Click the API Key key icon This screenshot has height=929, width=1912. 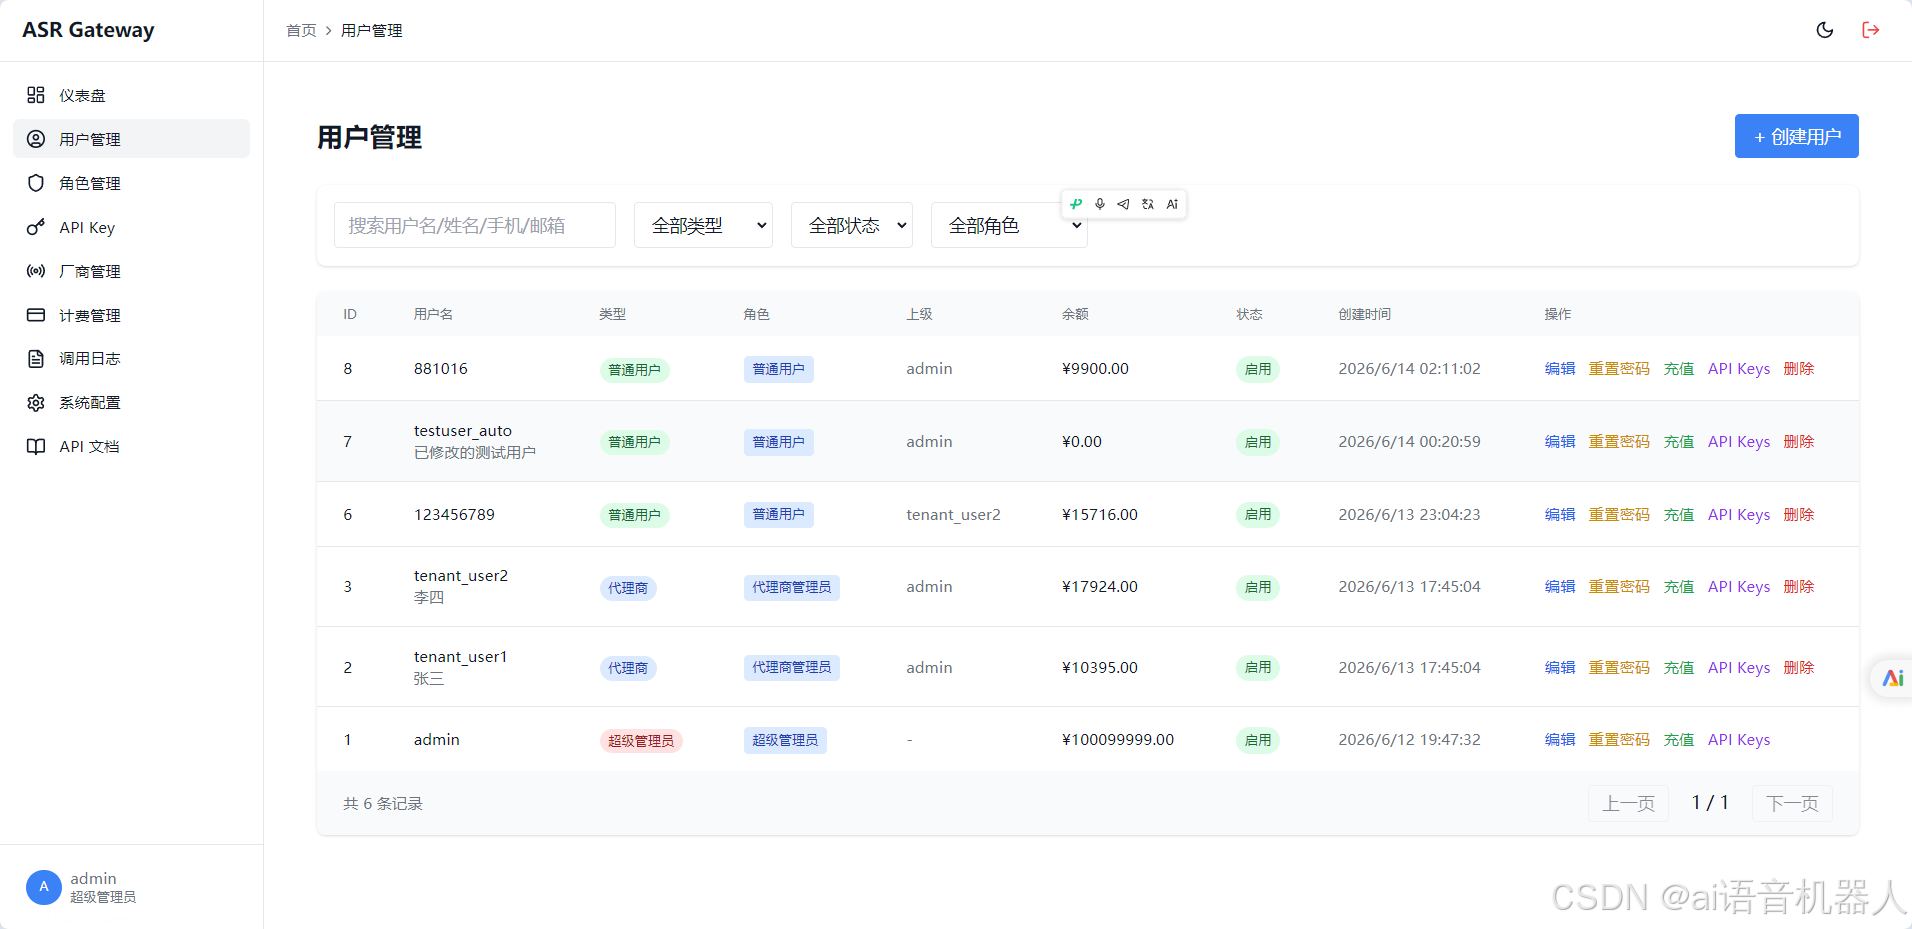pos(36,227)
